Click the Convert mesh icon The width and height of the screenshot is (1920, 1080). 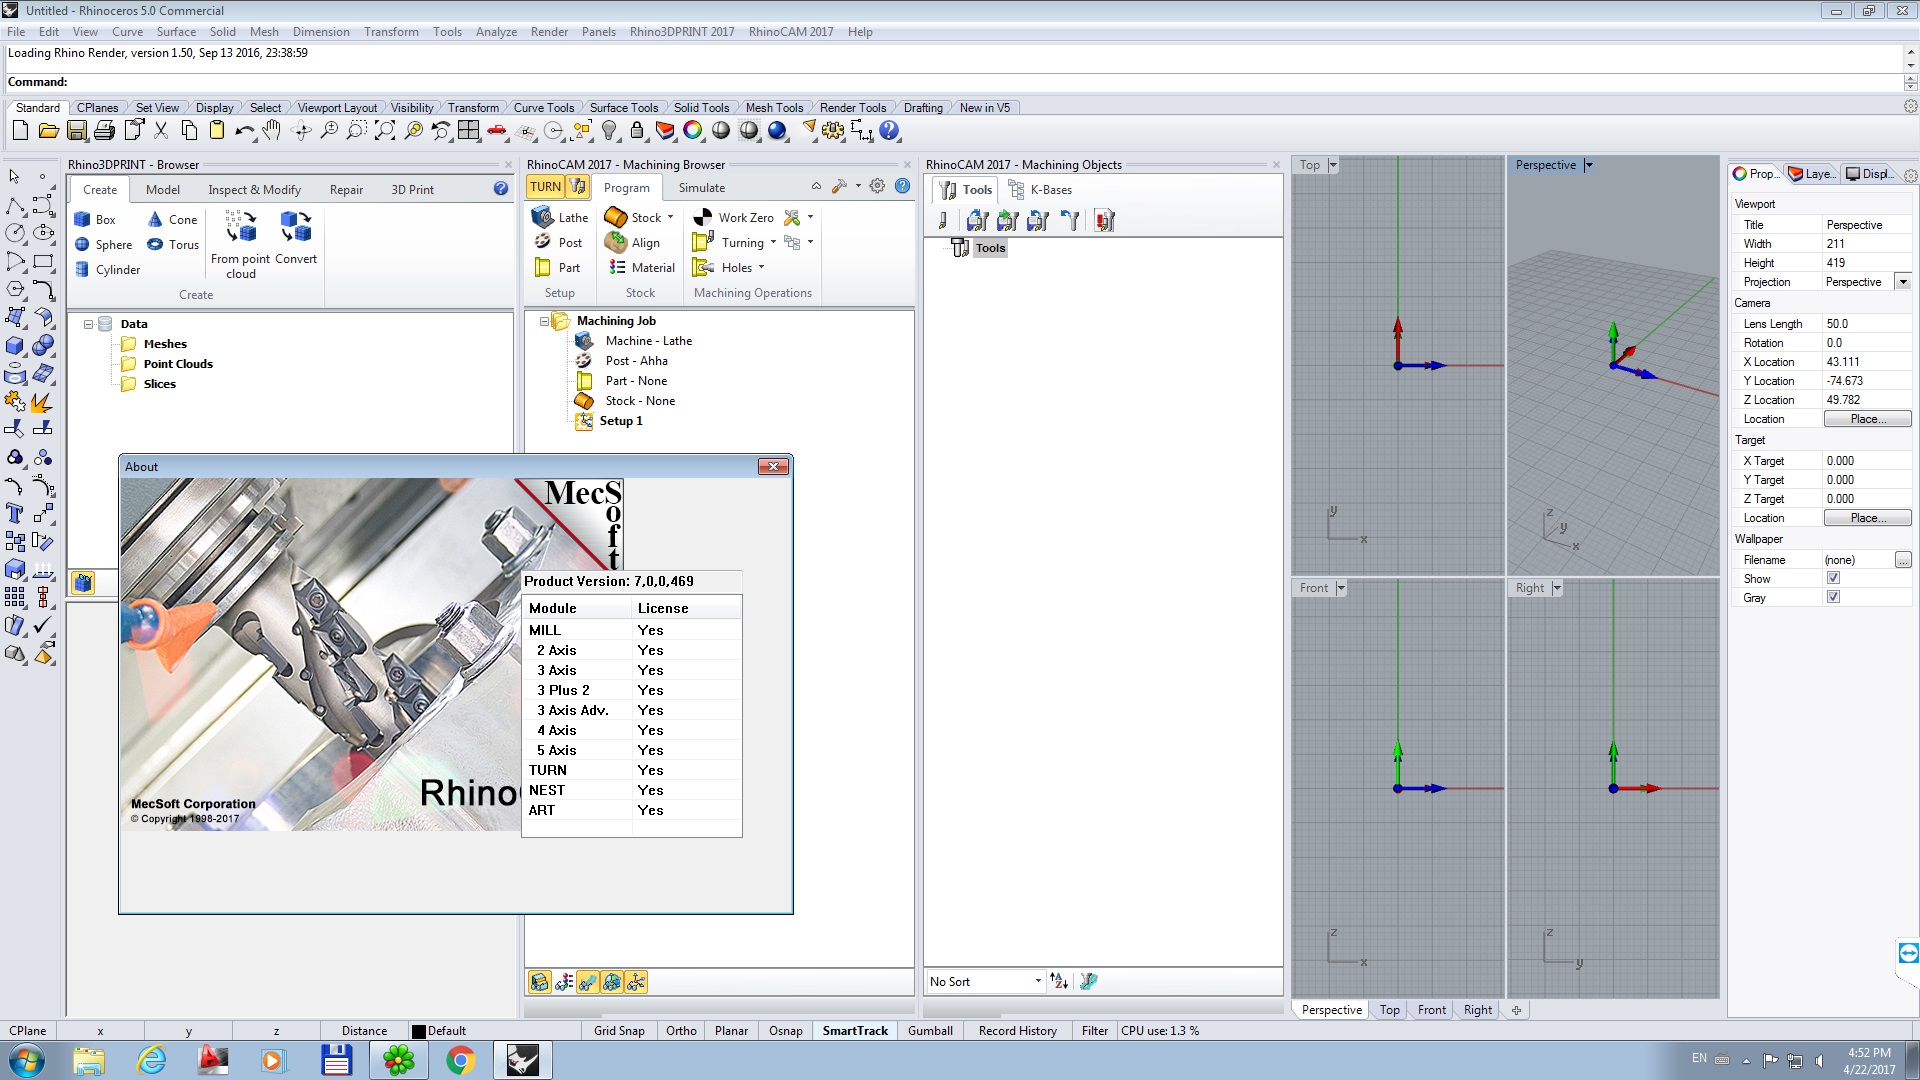pyautogui.click(x=296, y=238)
